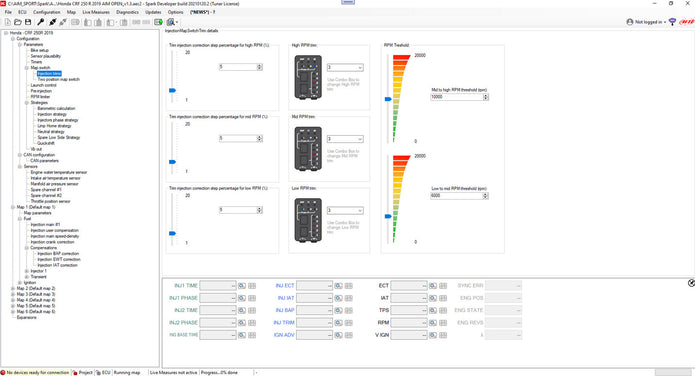Click the graph icon beside INJ1 TIME

tap(242, 286)
